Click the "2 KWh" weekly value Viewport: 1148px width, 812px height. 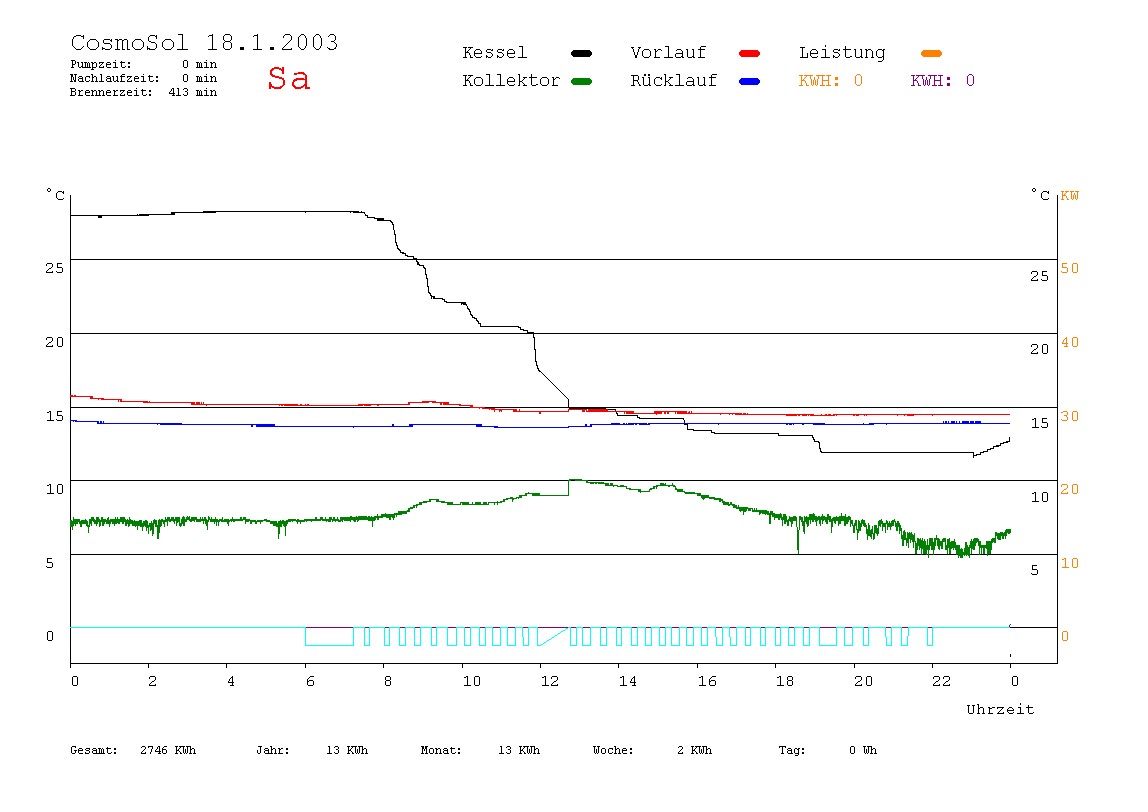694,750
